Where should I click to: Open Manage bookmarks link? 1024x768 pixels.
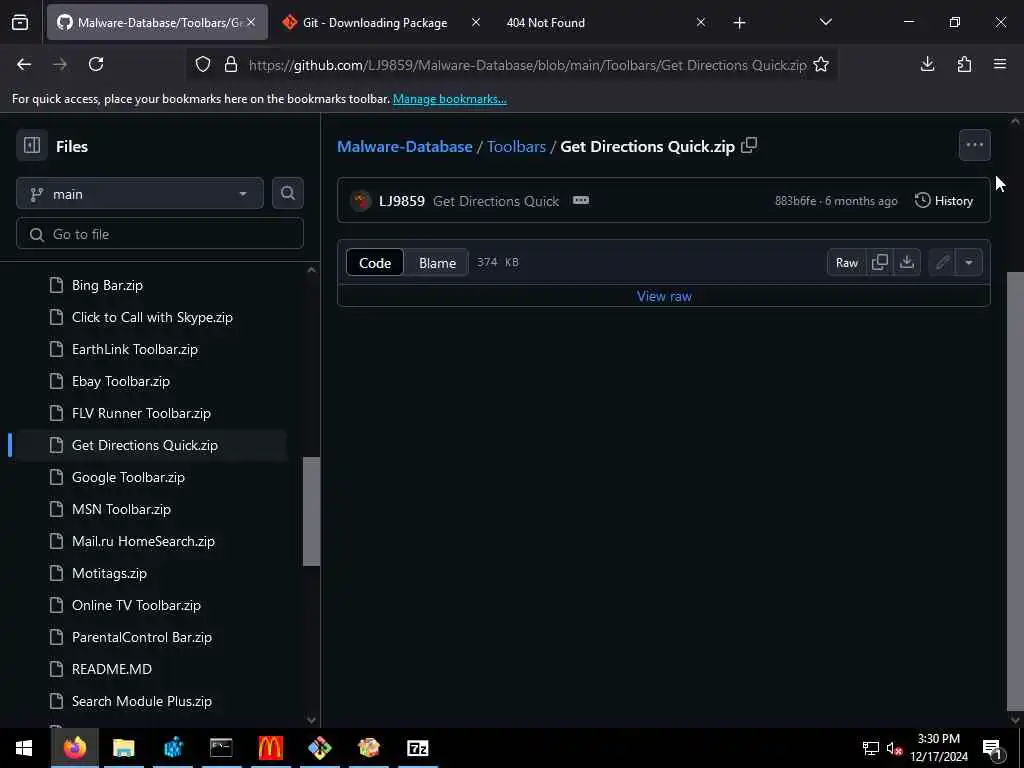(x=449, y=99)
